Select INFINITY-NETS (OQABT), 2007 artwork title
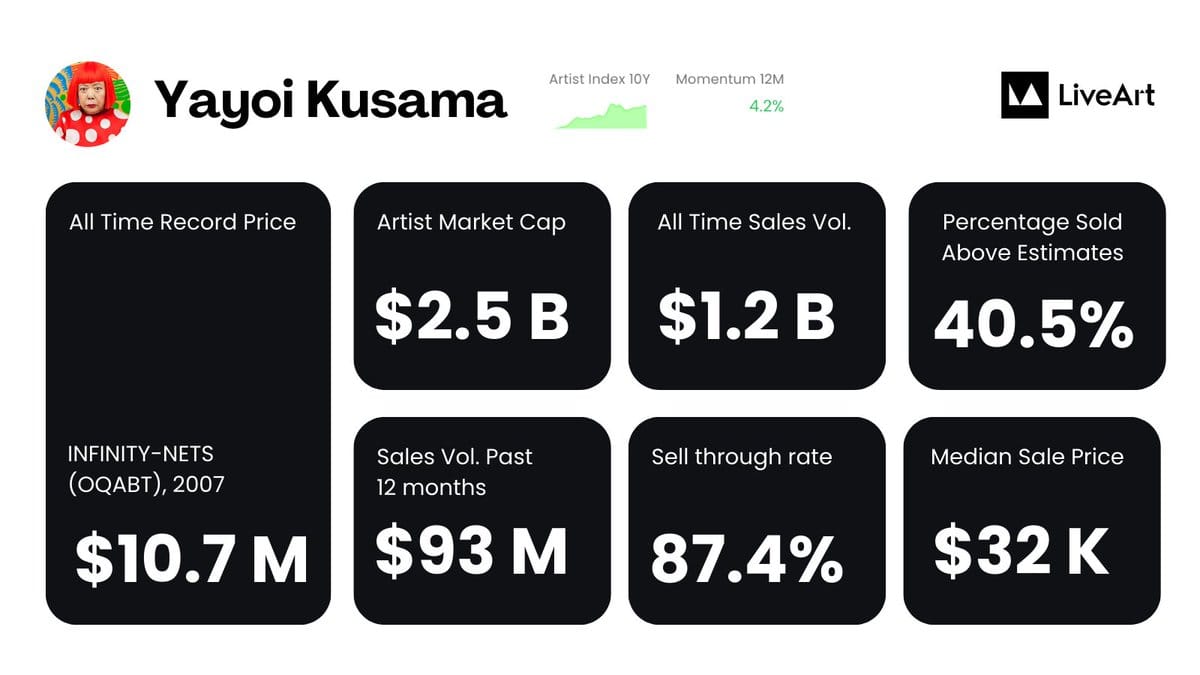Screen dimensions: 1200x675 146,469
